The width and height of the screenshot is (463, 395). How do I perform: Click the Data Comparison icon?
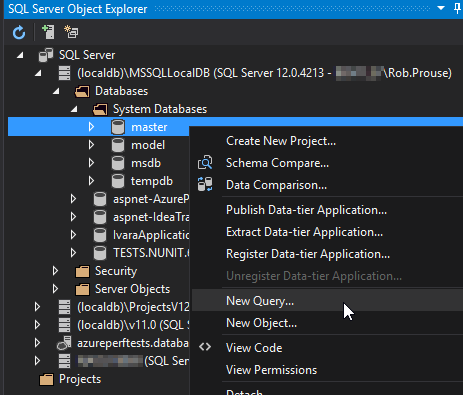tap(205, 184)
